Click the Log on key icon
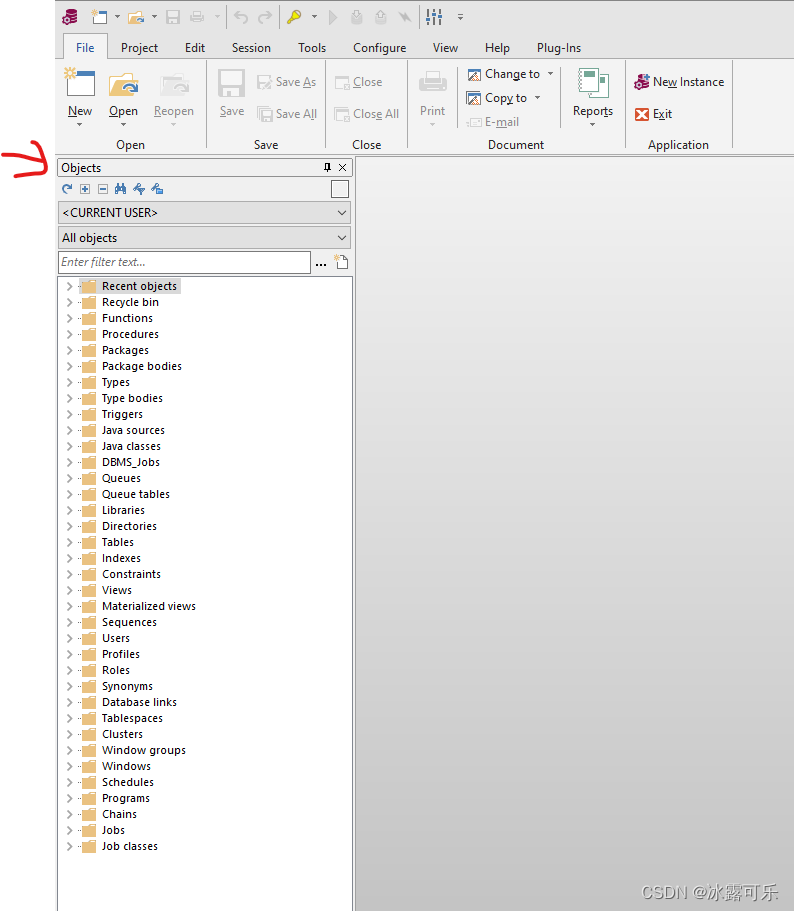 [294, 17]
